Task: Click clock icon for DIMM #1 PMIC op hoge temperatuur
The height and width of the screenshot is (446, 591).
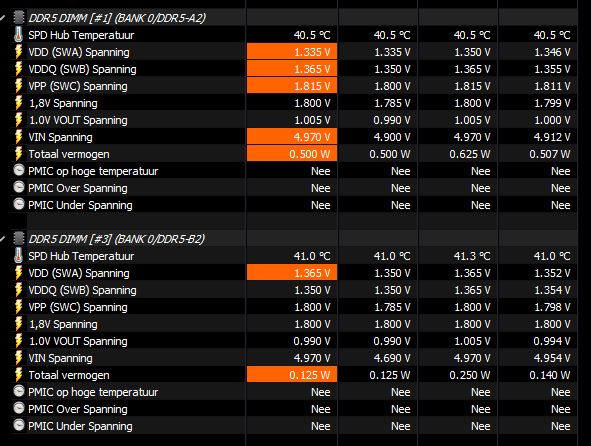Action: 18,170
